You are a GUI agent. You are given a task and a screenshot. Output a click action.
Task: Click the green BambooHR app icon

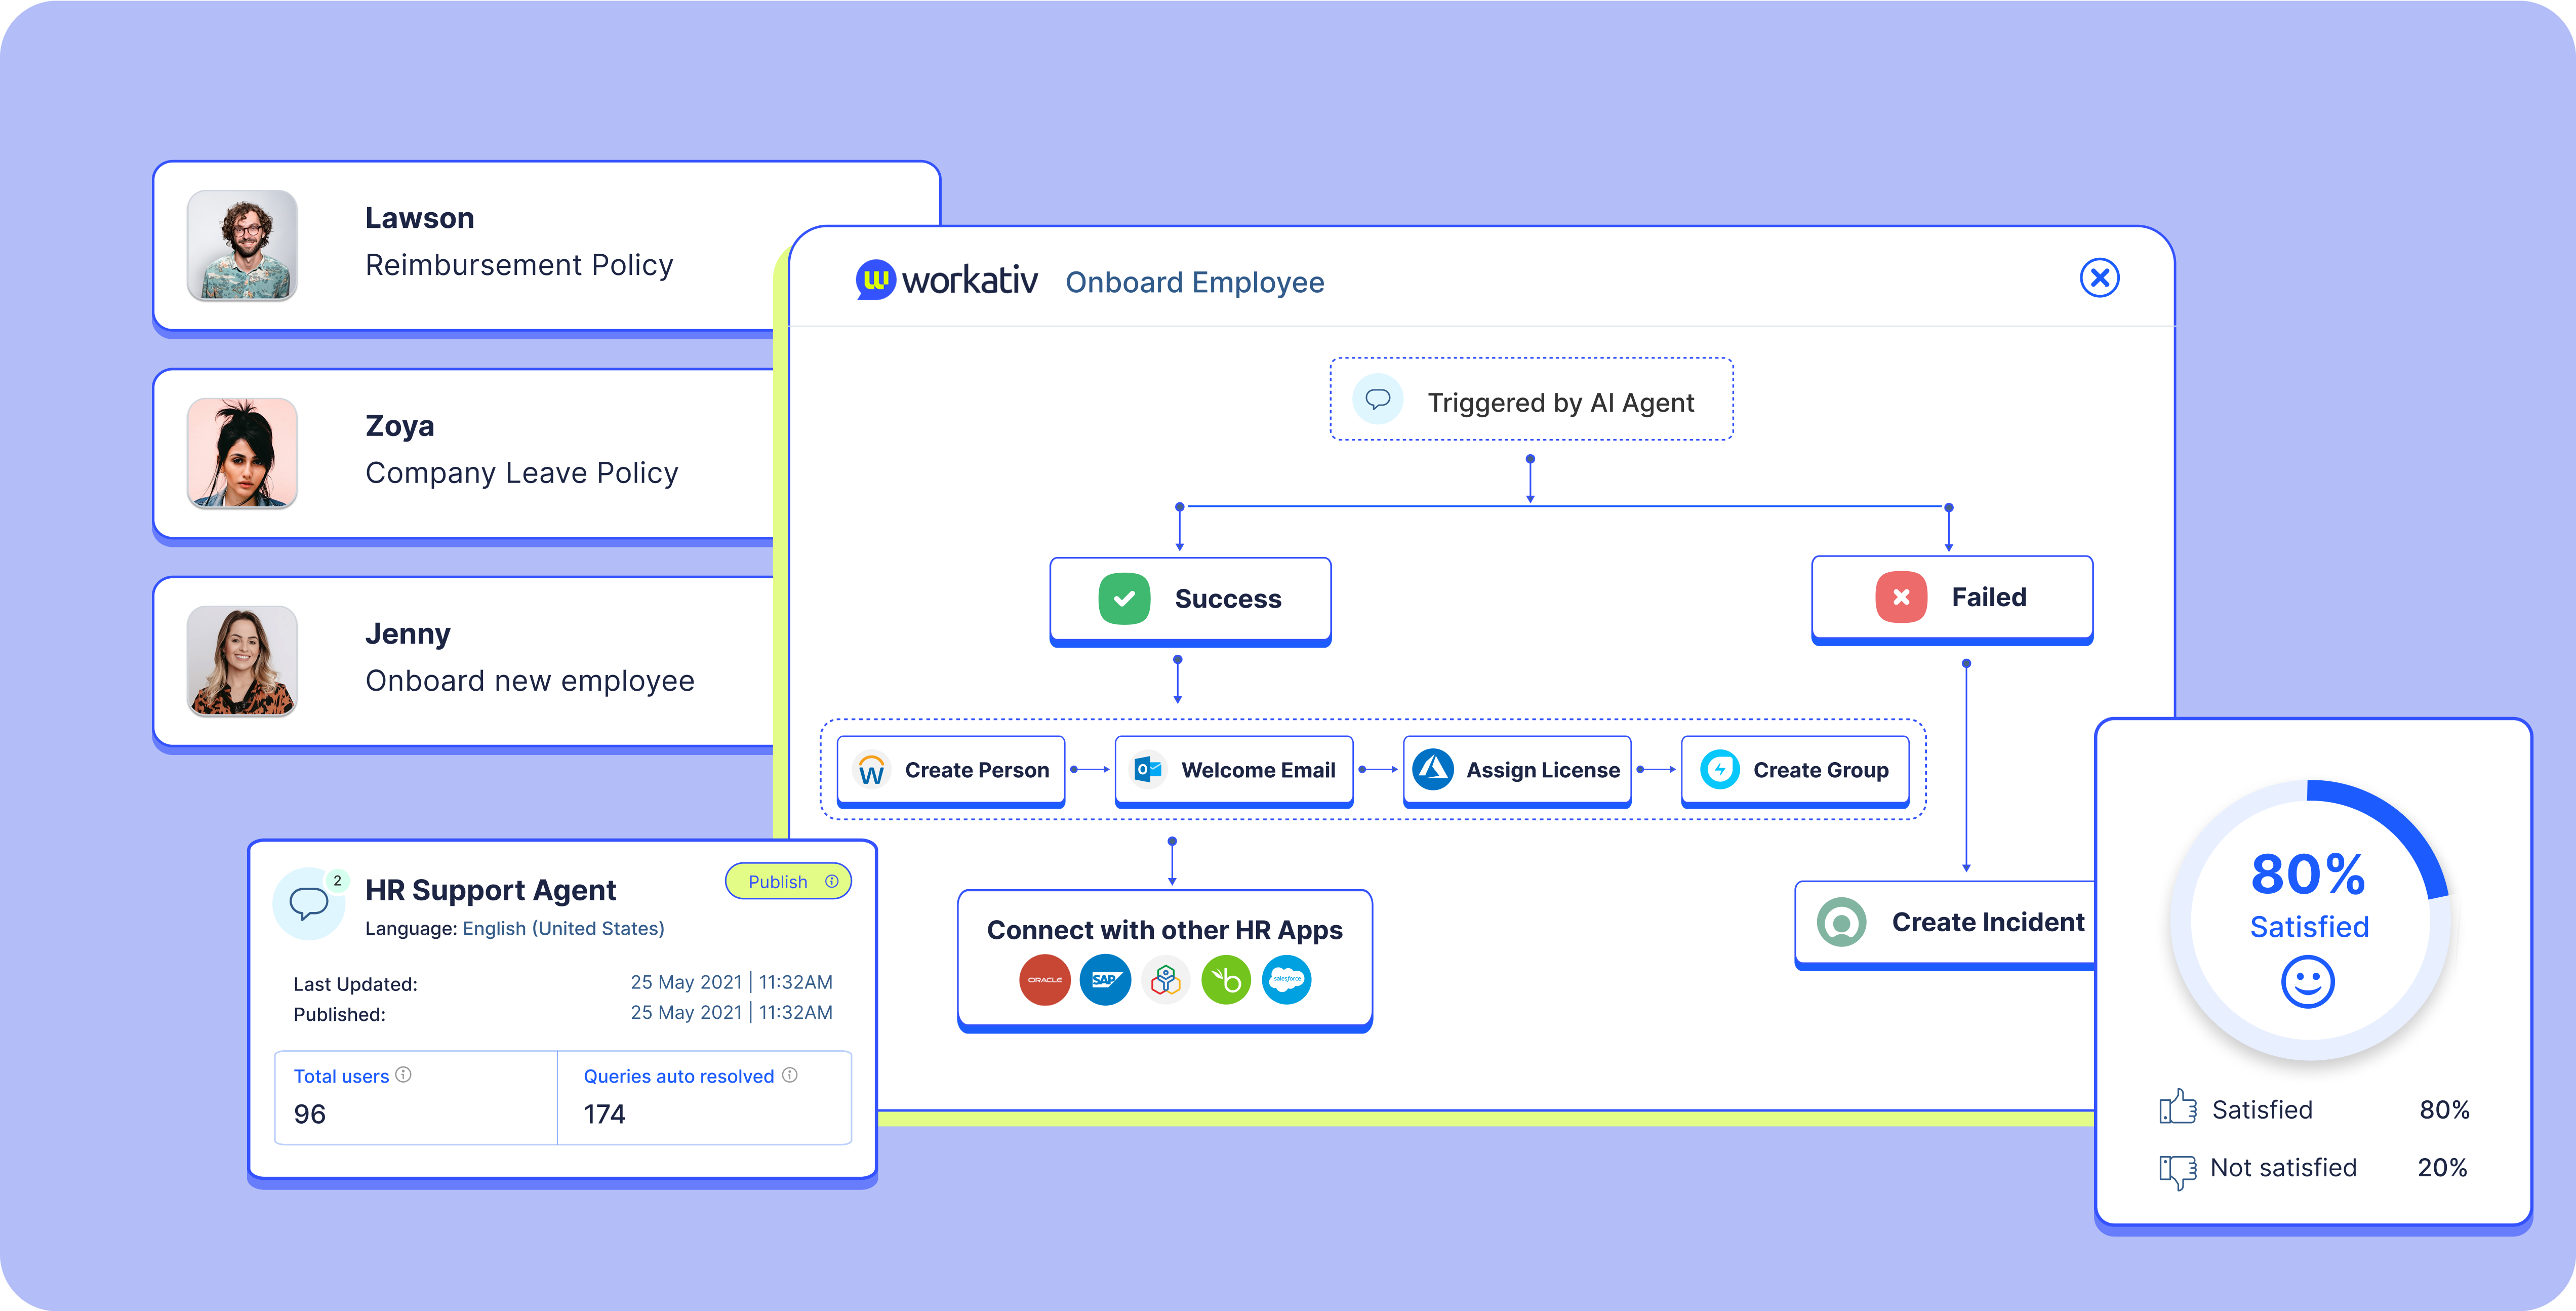pyautogui.click(x=1226, y=980)
